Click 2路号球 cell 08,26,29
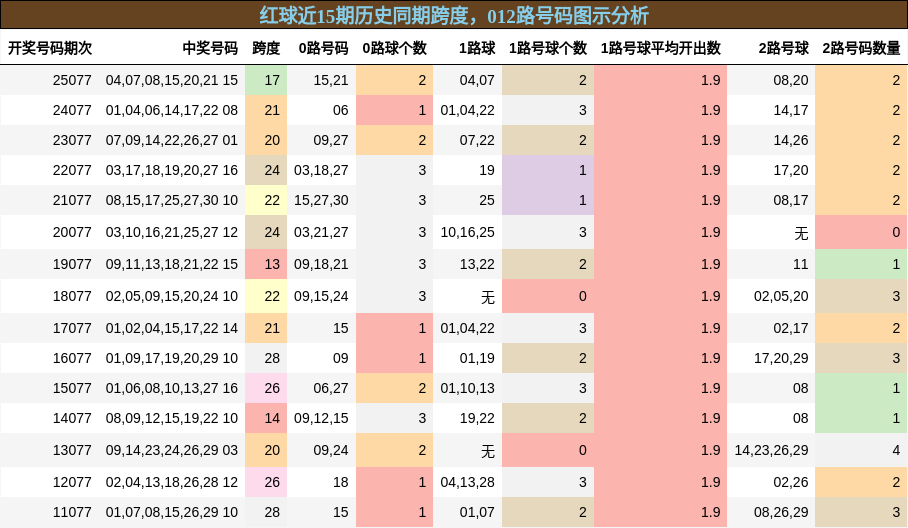Viewport: 908px width, 528px height. 781,512
